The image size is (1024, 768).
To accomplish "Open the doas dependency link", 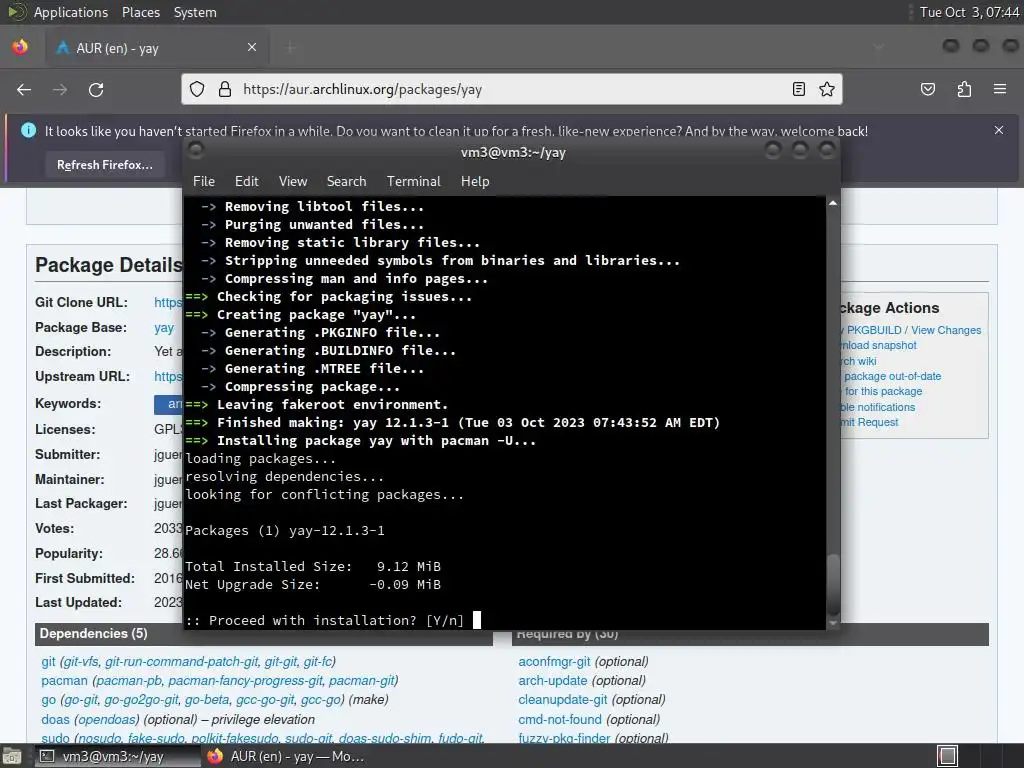I will 55,719.
